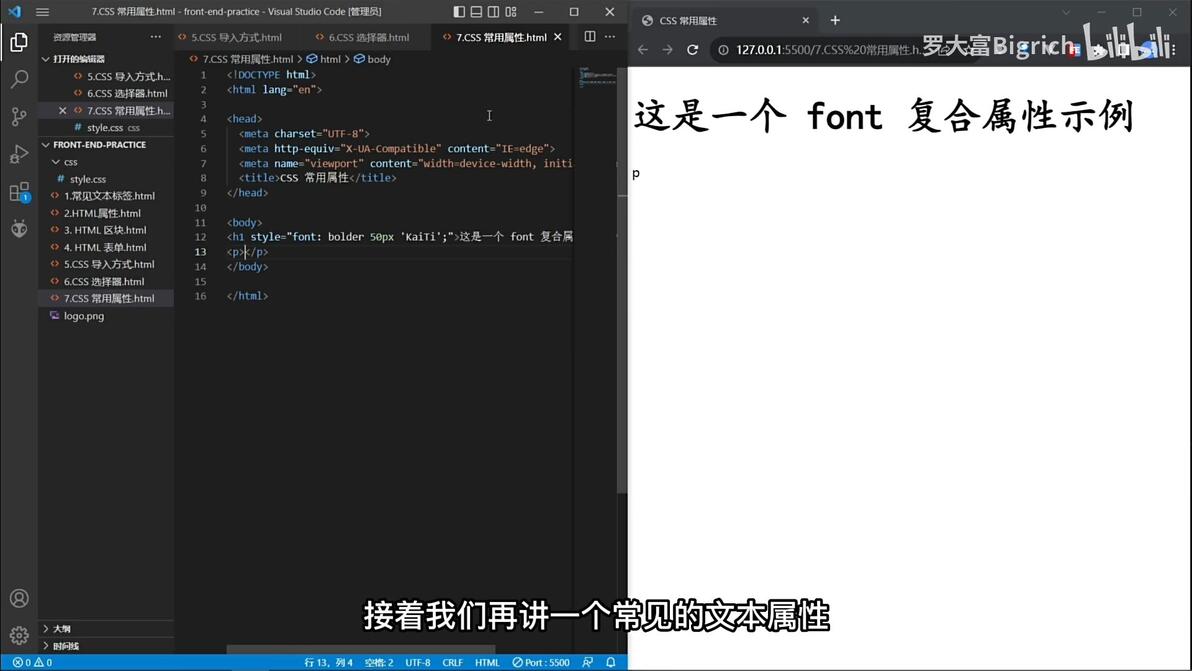Place cursor on line 13 paragraph tag

point(248,252)
